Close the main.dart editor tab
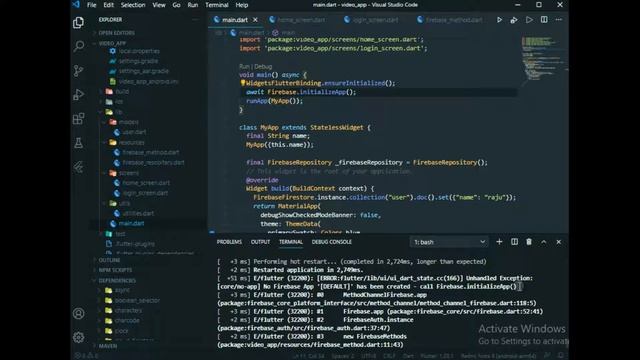The image size is (640, 360). pos(255,20)
